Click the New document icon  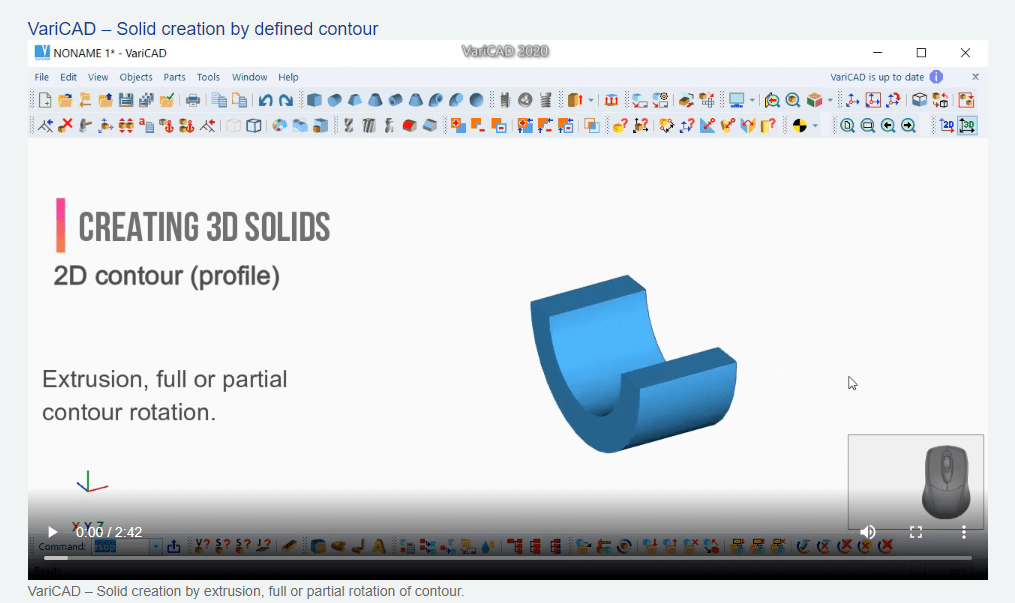pos(45,100)
